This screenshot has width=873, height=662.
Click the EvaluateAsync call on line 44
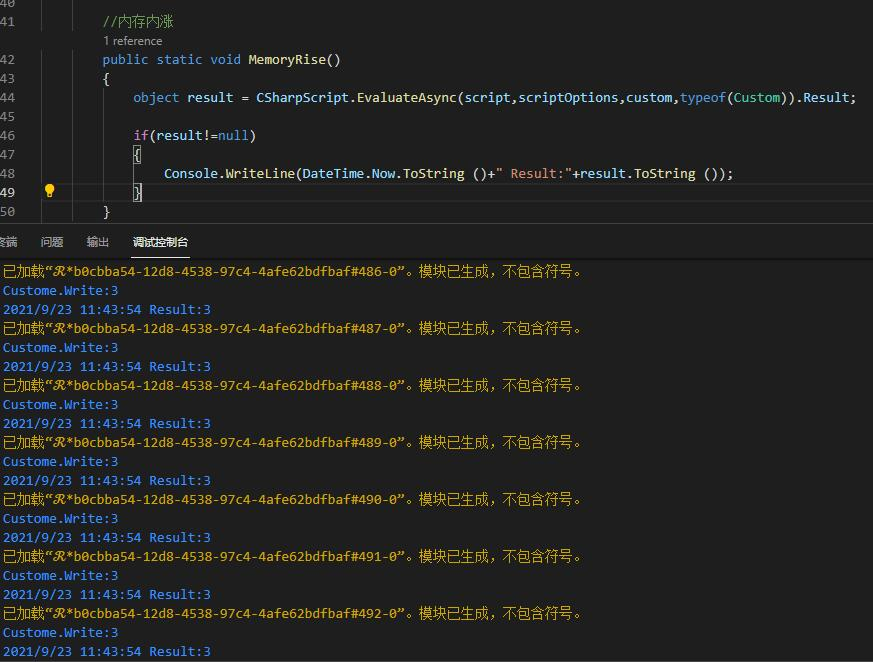click(x=406, y=97)
